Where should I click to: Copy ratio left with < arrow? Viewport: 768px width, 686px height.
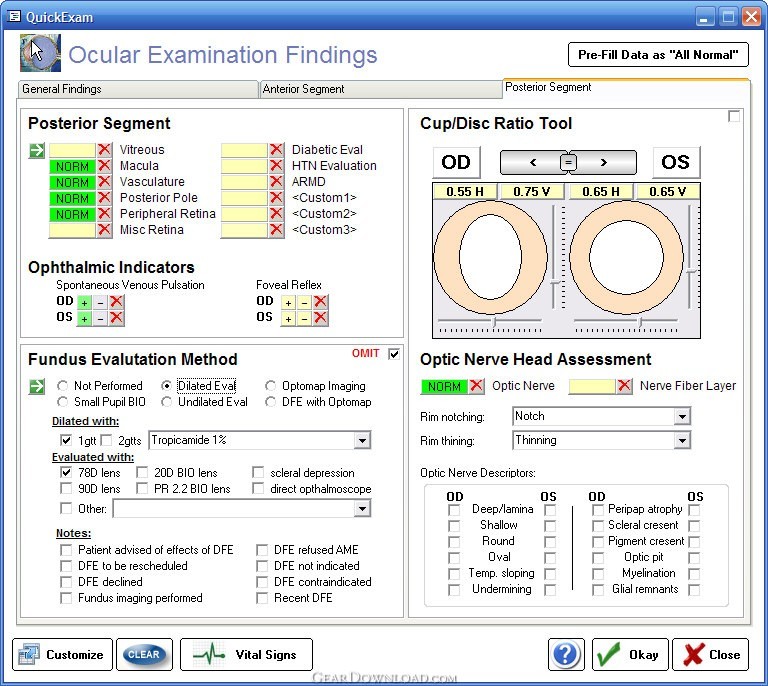[533, 162]
